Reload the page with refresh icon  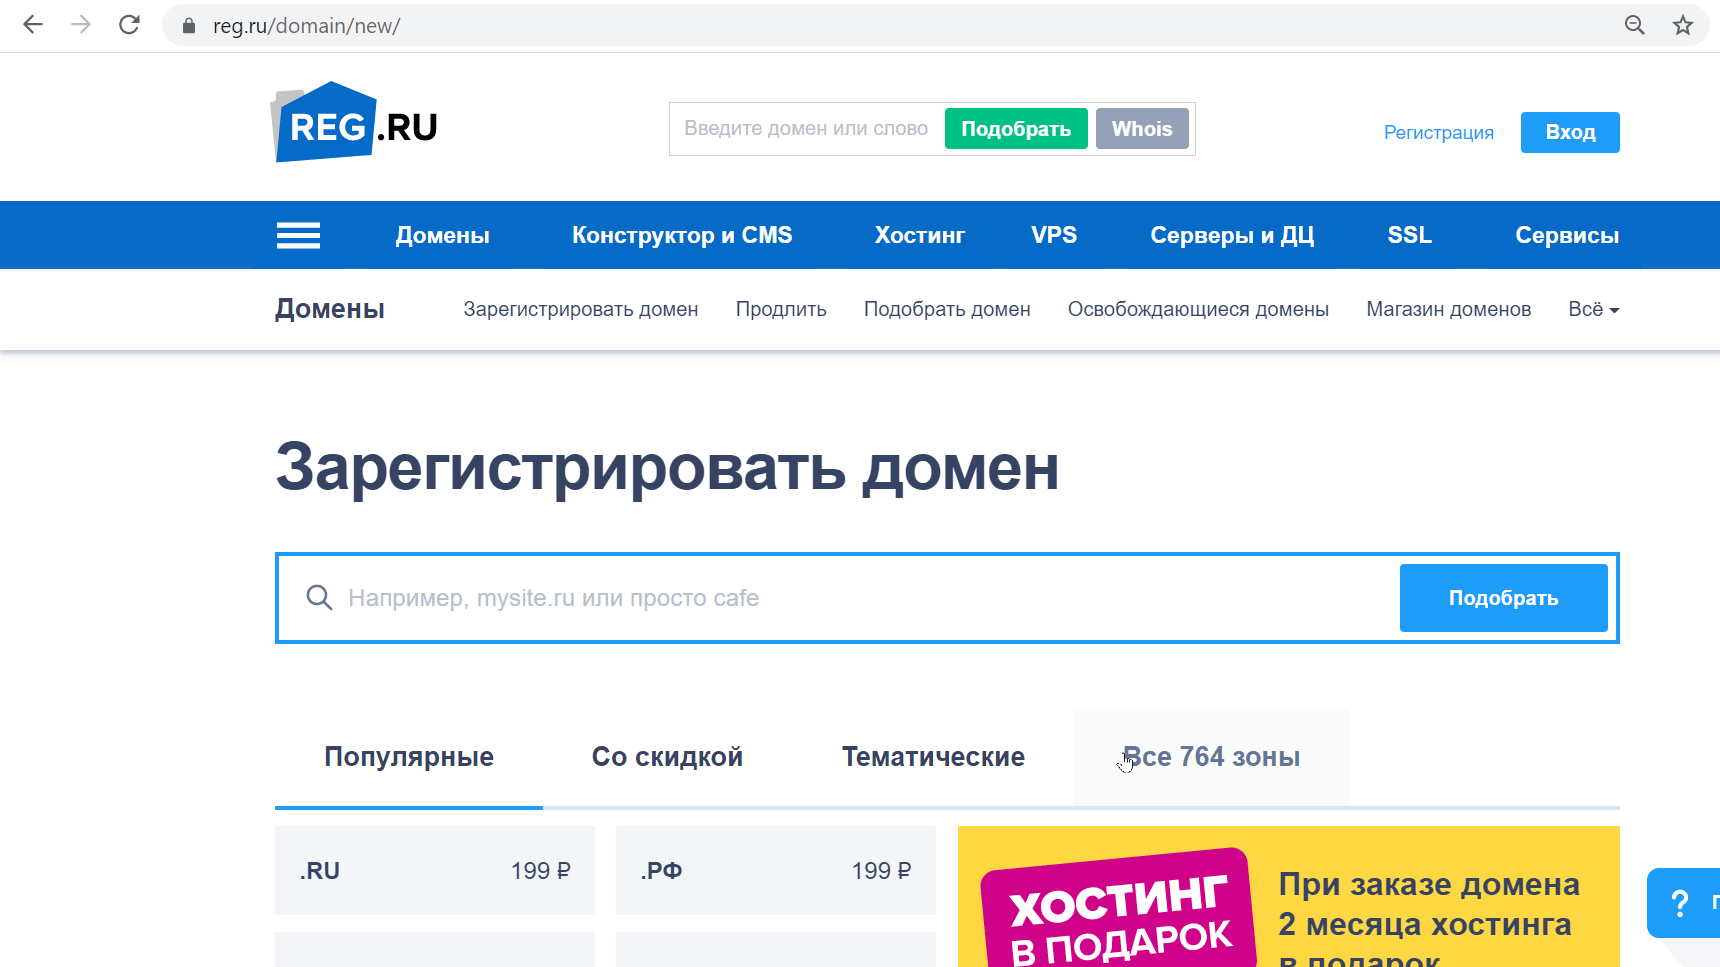[129, 25]
